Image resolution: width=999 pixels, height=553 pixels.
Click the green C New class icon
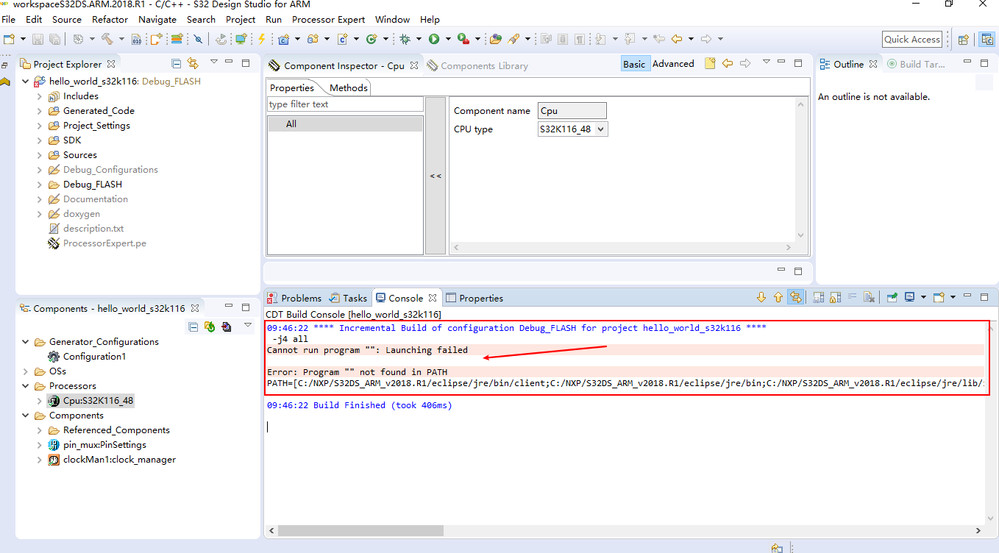coord(371,39)
